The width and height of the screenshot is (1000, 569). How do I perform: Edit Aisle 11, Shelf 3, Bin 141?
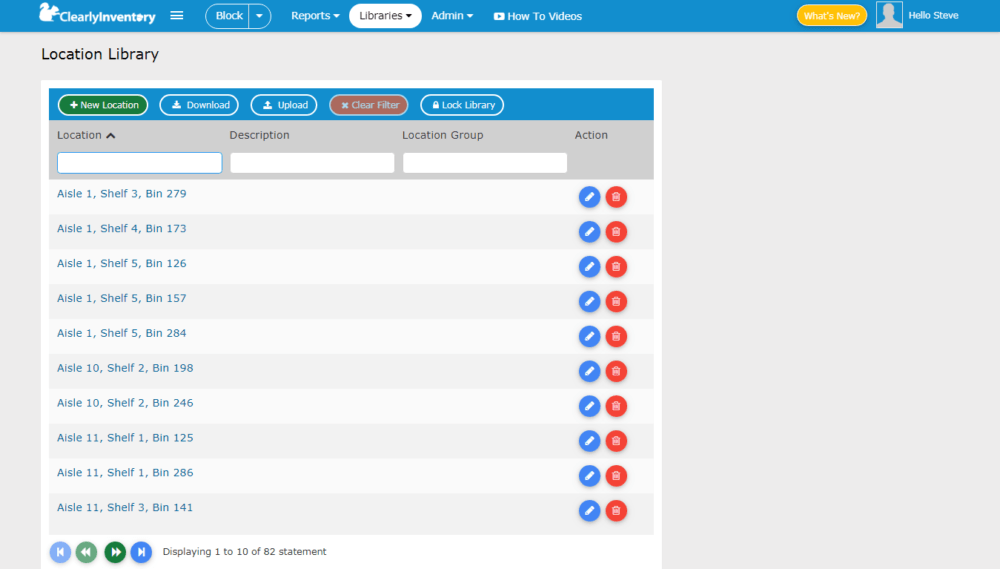tap(589, 511)
